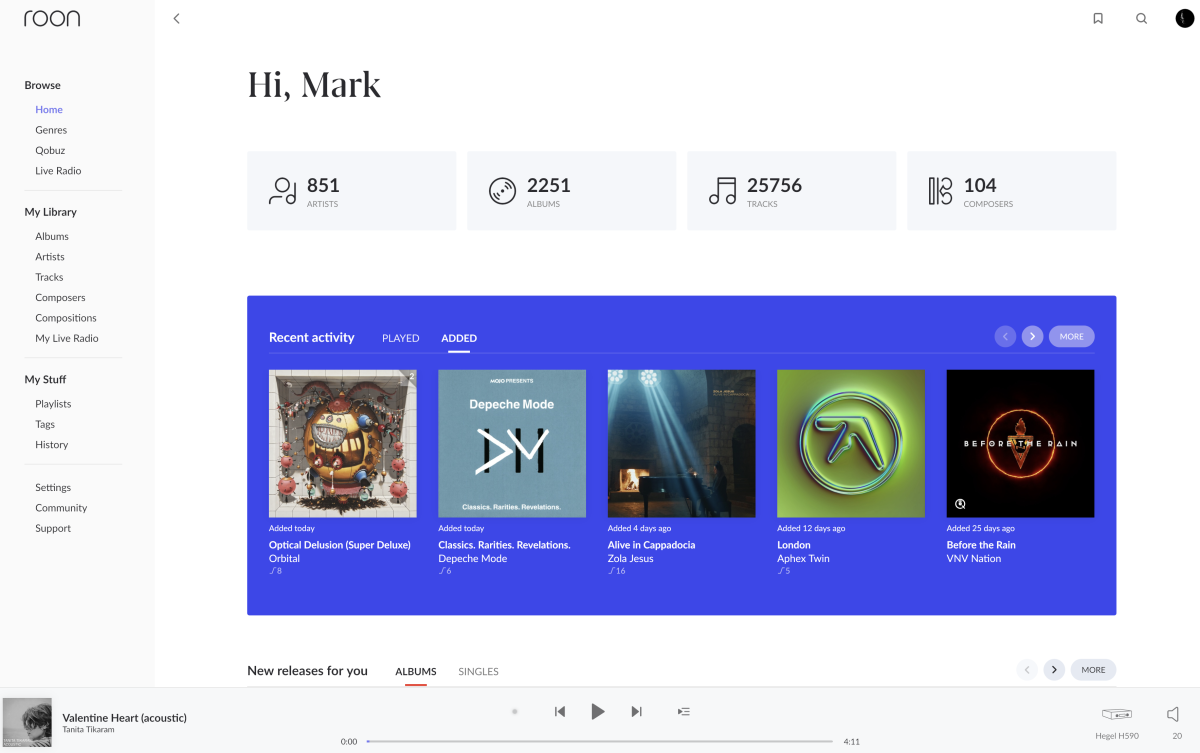Skip to previous track

pos(560,711)
